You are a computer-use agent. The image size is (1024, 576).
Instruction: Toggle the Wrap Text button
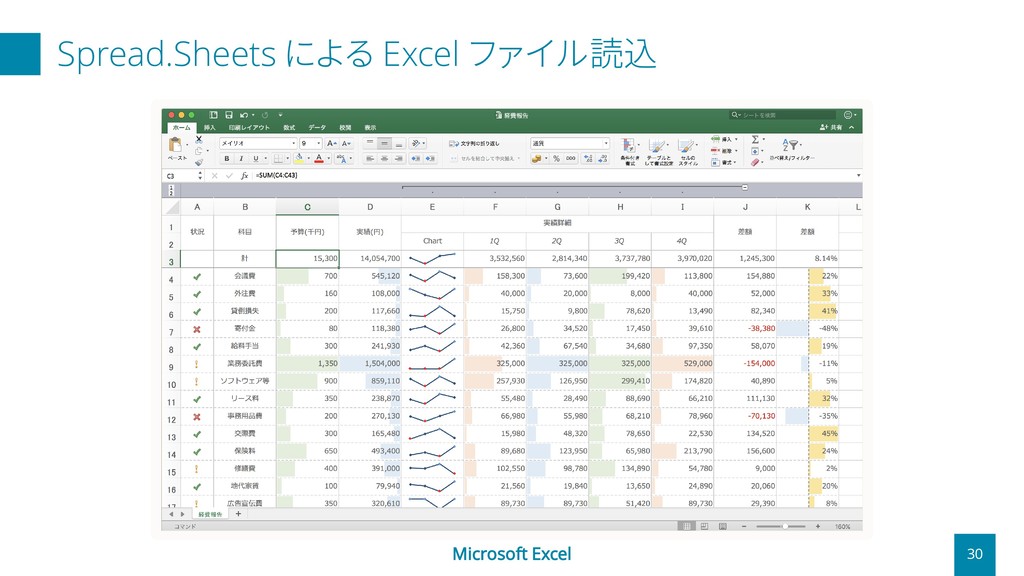(x=475, y=143)
